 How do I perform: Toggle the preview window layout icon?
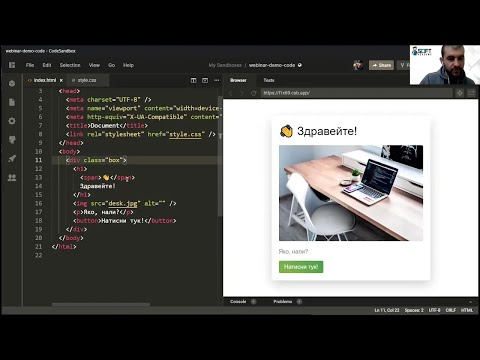(x=205, y=80)
